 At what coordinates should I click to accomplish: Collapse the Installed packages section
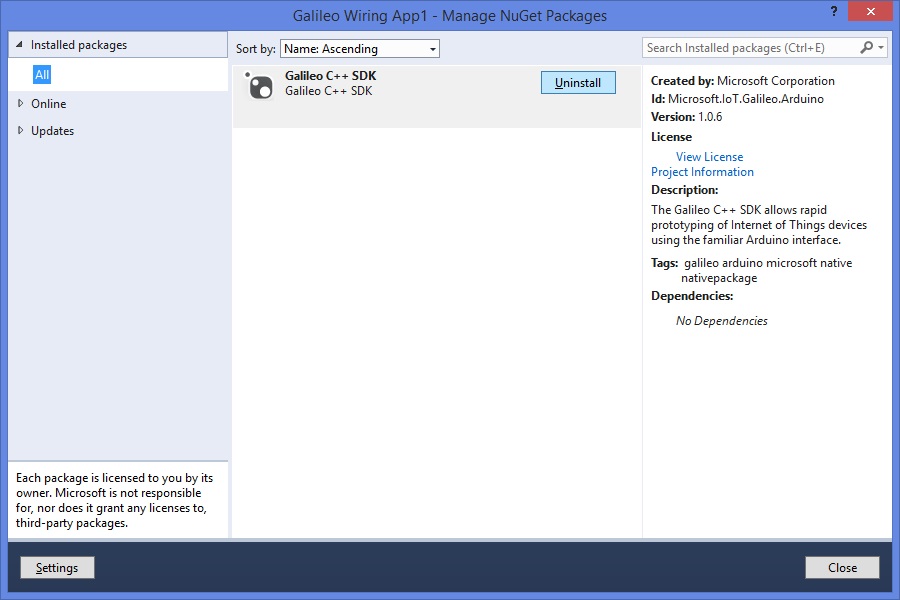(20, 44)
